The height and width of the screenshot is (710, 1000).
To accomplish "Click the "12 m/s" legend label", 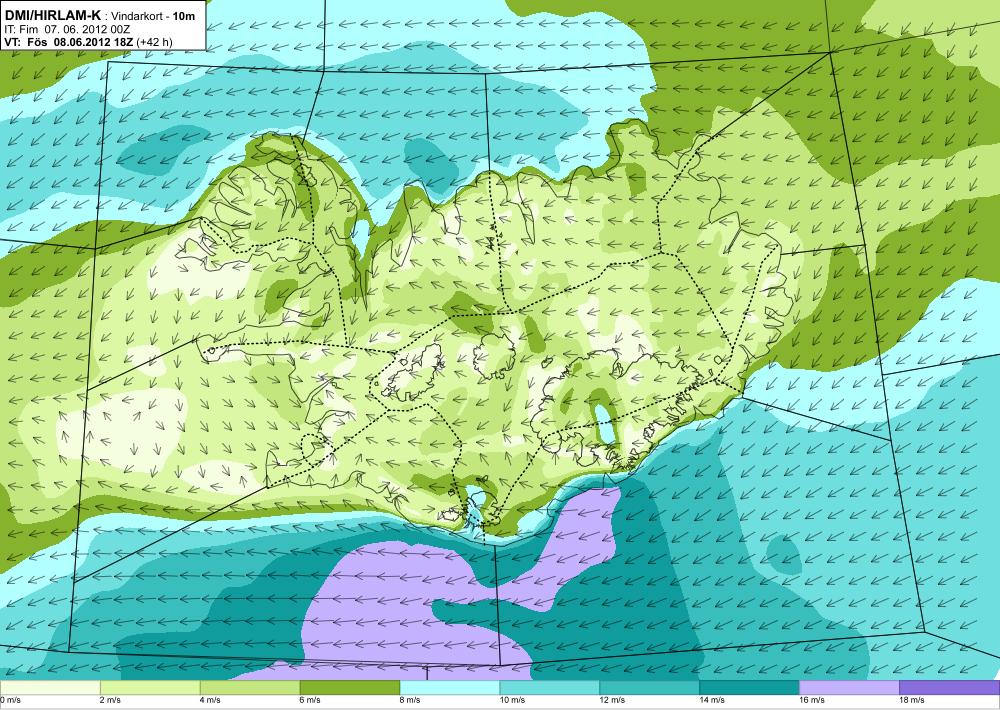I will (x=612, y=700).
